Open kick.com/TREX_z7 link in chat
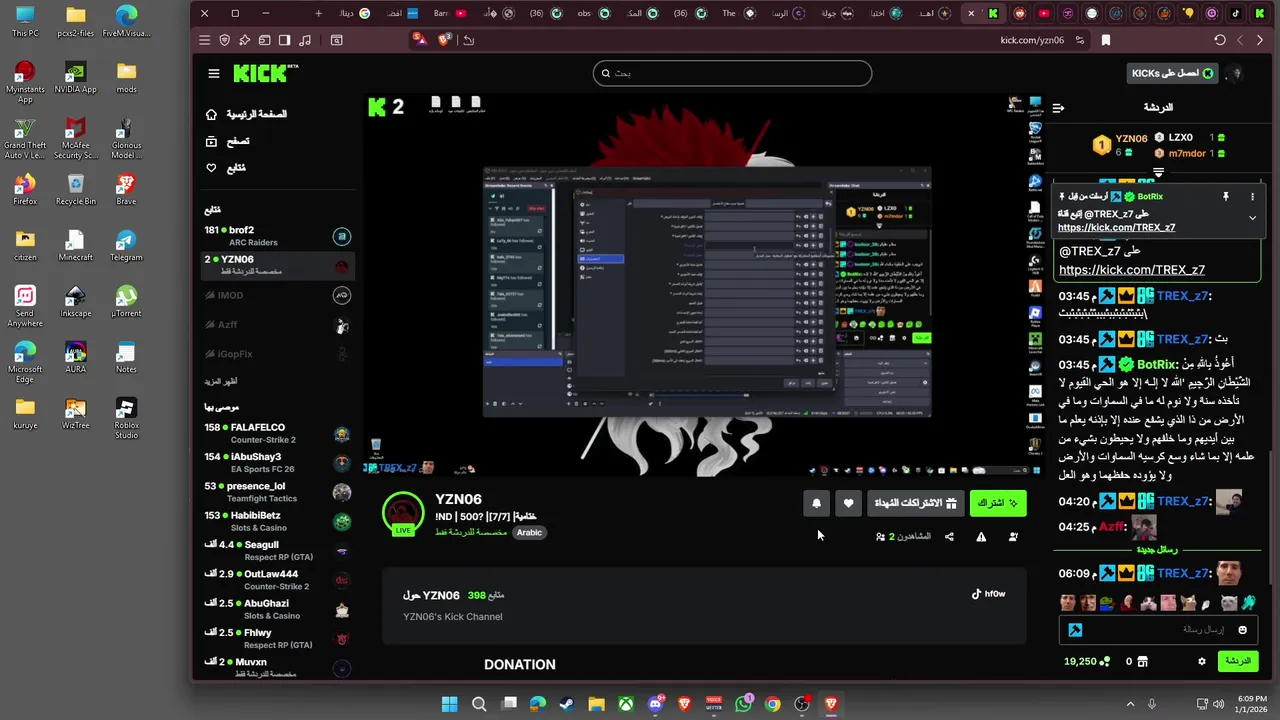The height and width of the screenshot is (720, 1280). (x=1131, y=270)
